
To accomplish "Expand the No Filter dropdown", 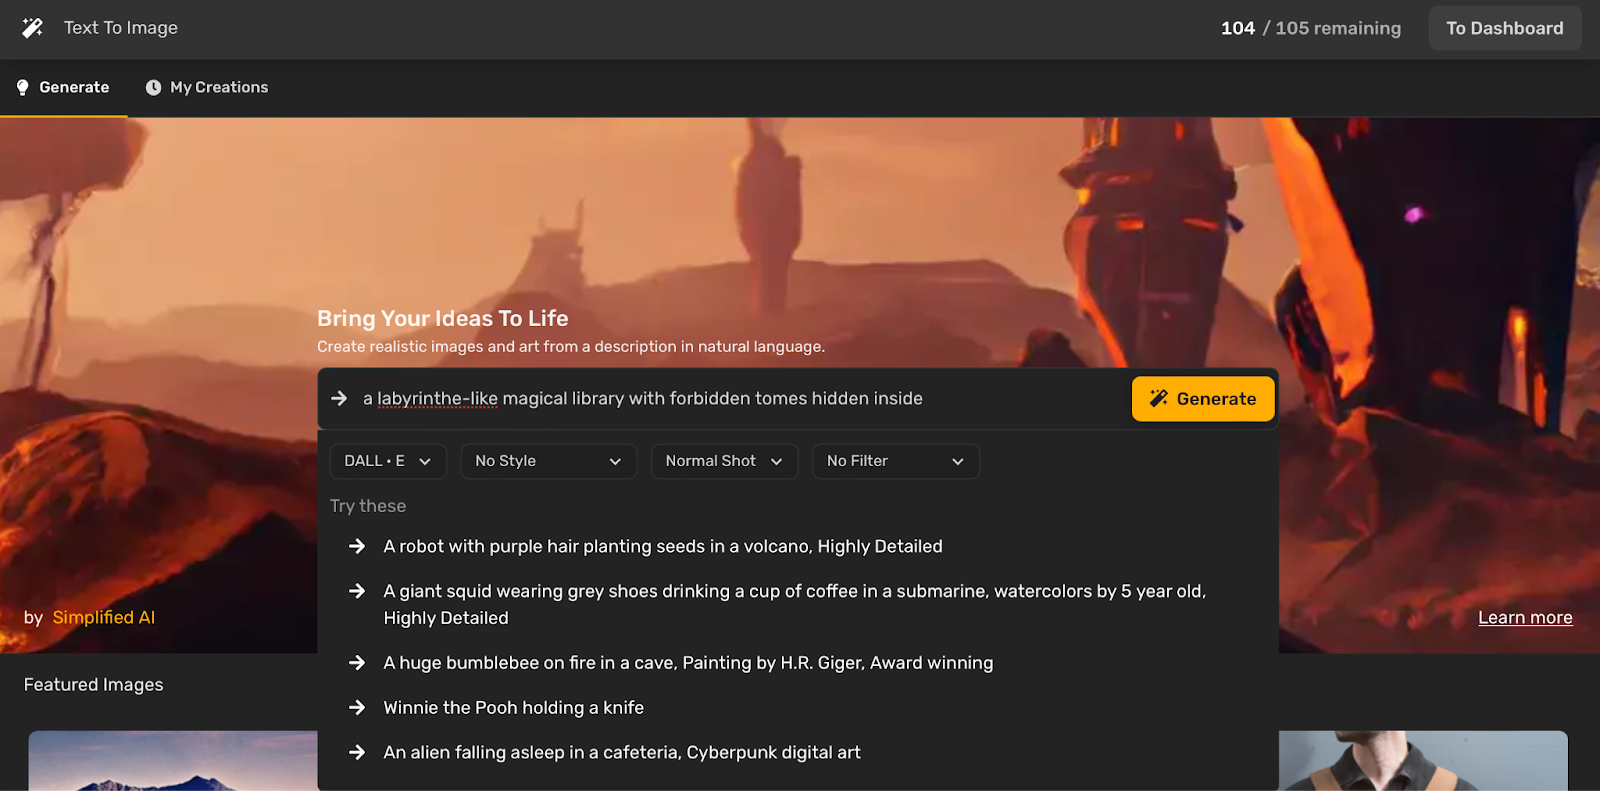I will coord(895,461).
